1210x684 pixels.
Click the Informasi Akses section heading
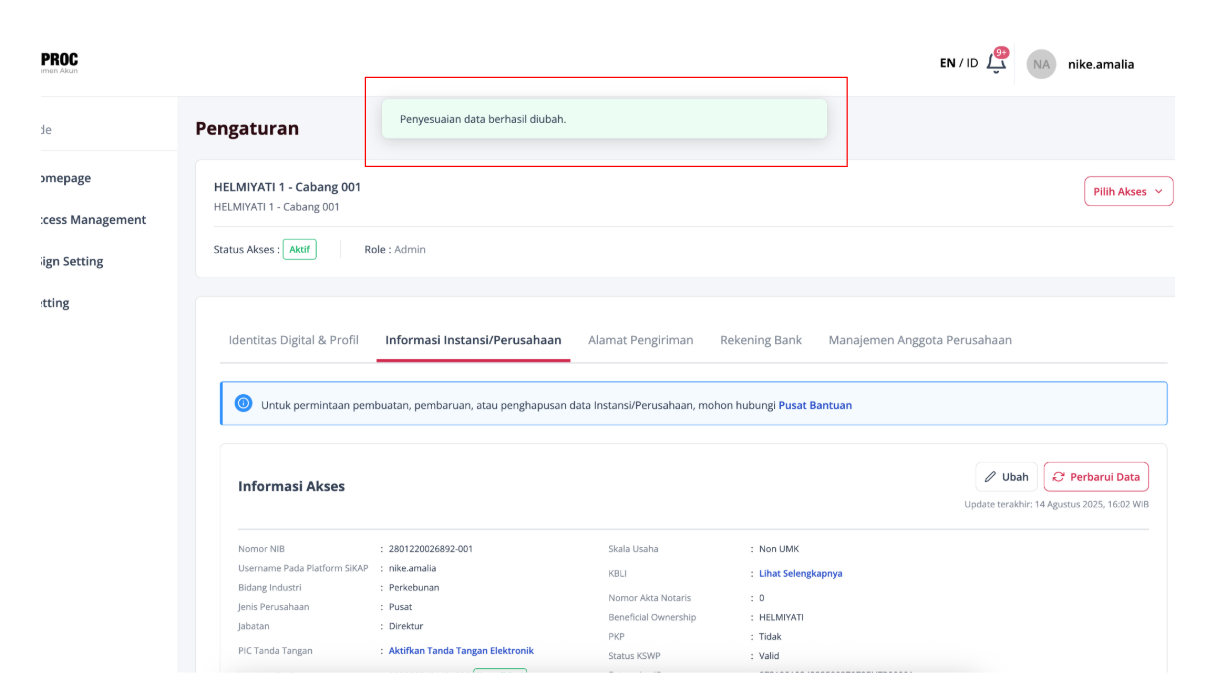click(x=291, y=487)
